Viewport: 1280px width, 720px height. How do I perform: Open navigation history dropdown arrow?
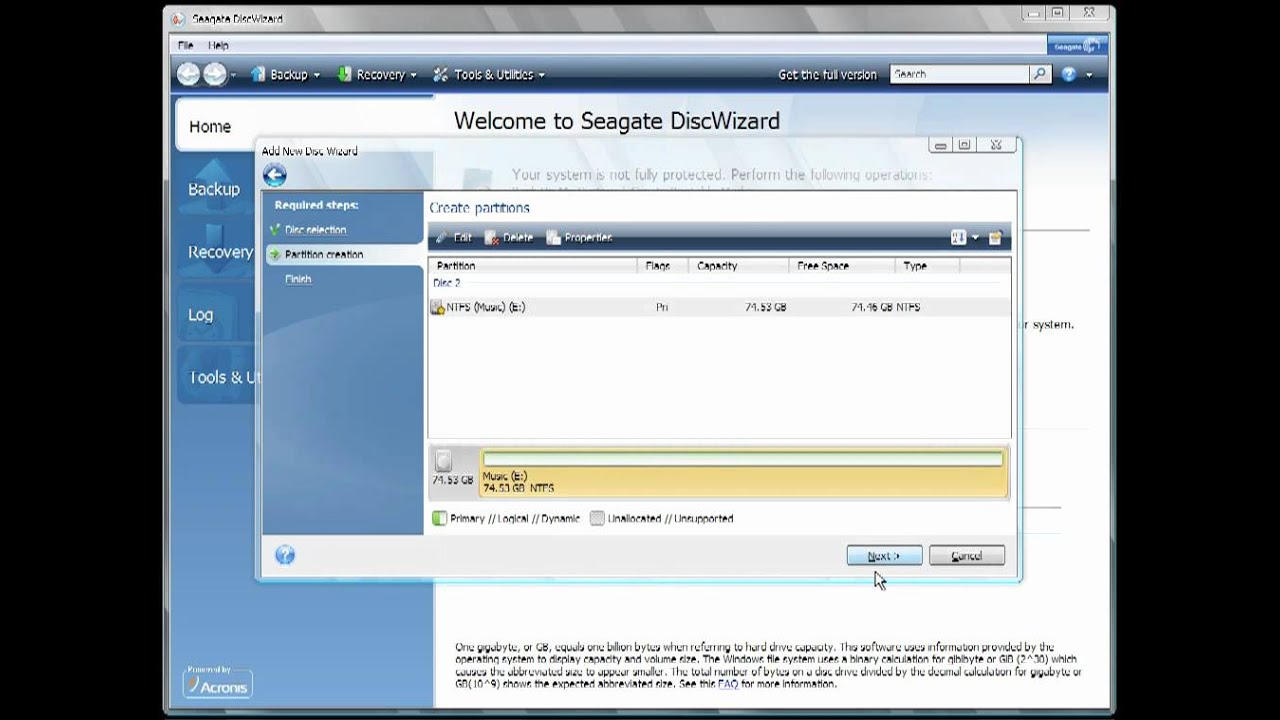(x=233, y=75)
